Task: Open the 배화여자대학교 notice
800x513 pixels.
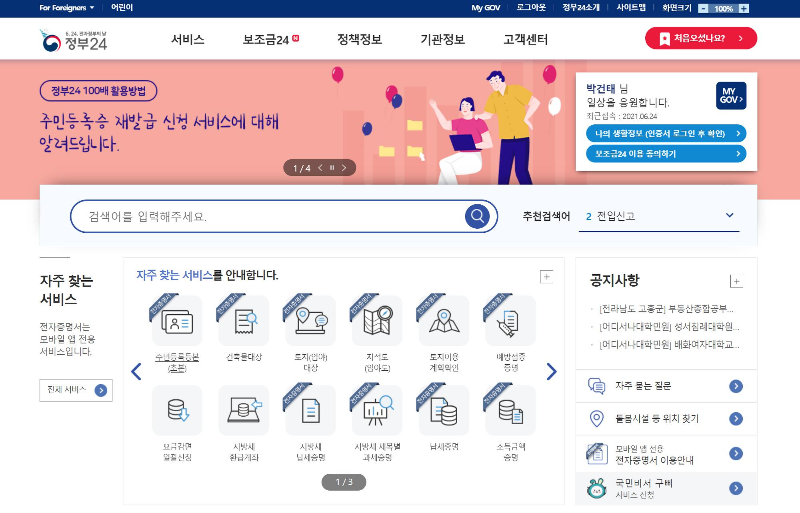Action: tap(670, 345)
